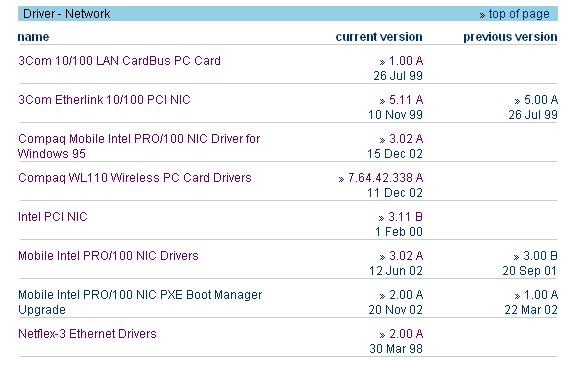This screenshot has height=366, width=572.
Task: Open PXE Boot Manager Upgrade entry
Action: coord(140,302)
